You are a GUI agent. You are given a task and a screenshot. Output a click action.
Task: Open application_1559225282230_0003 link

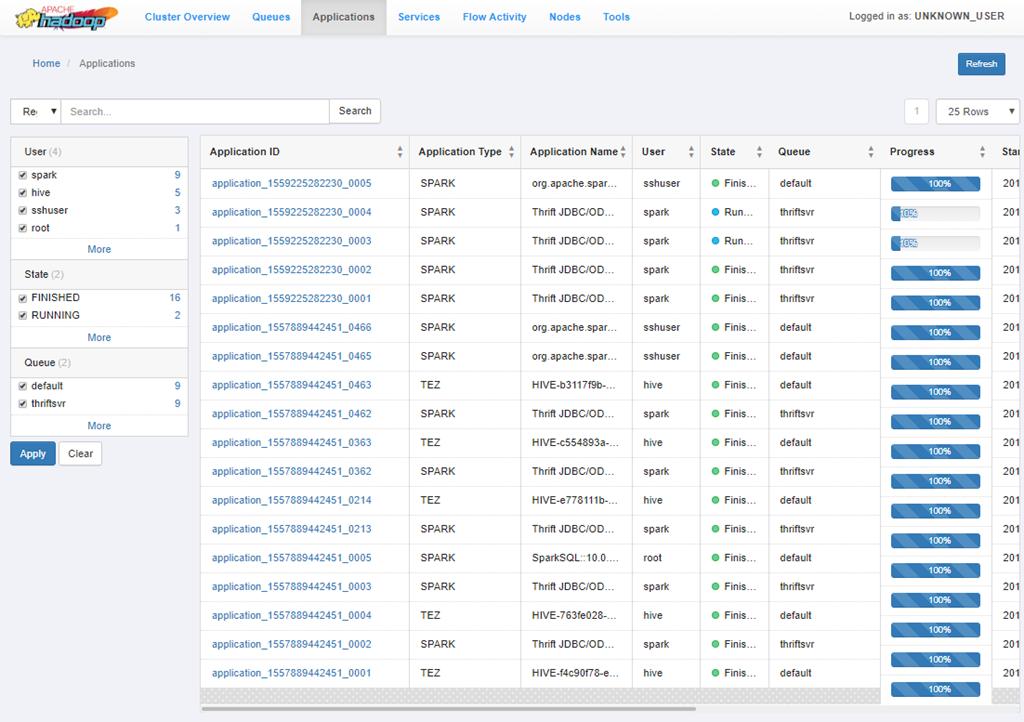(291, 241)
